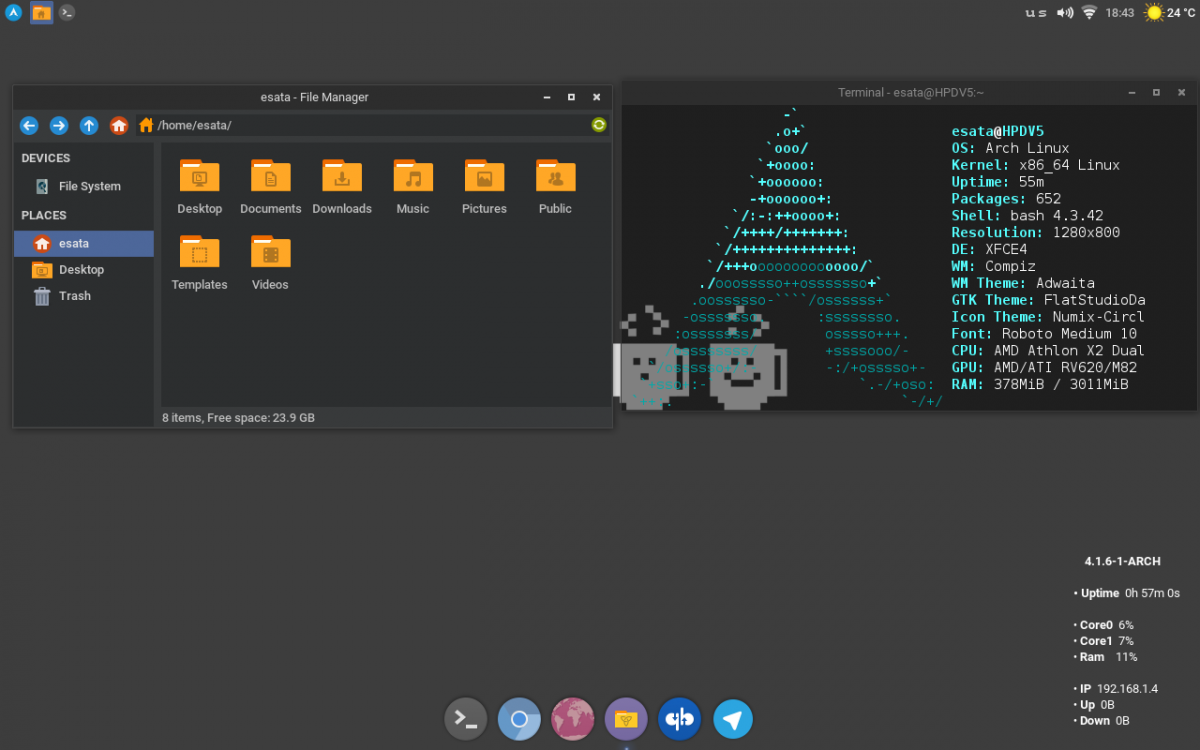Click the 'esata - File Manager' title bar
Image resolution: width=1200 pixels, height=750 pixels.
(x=313, y=97)
